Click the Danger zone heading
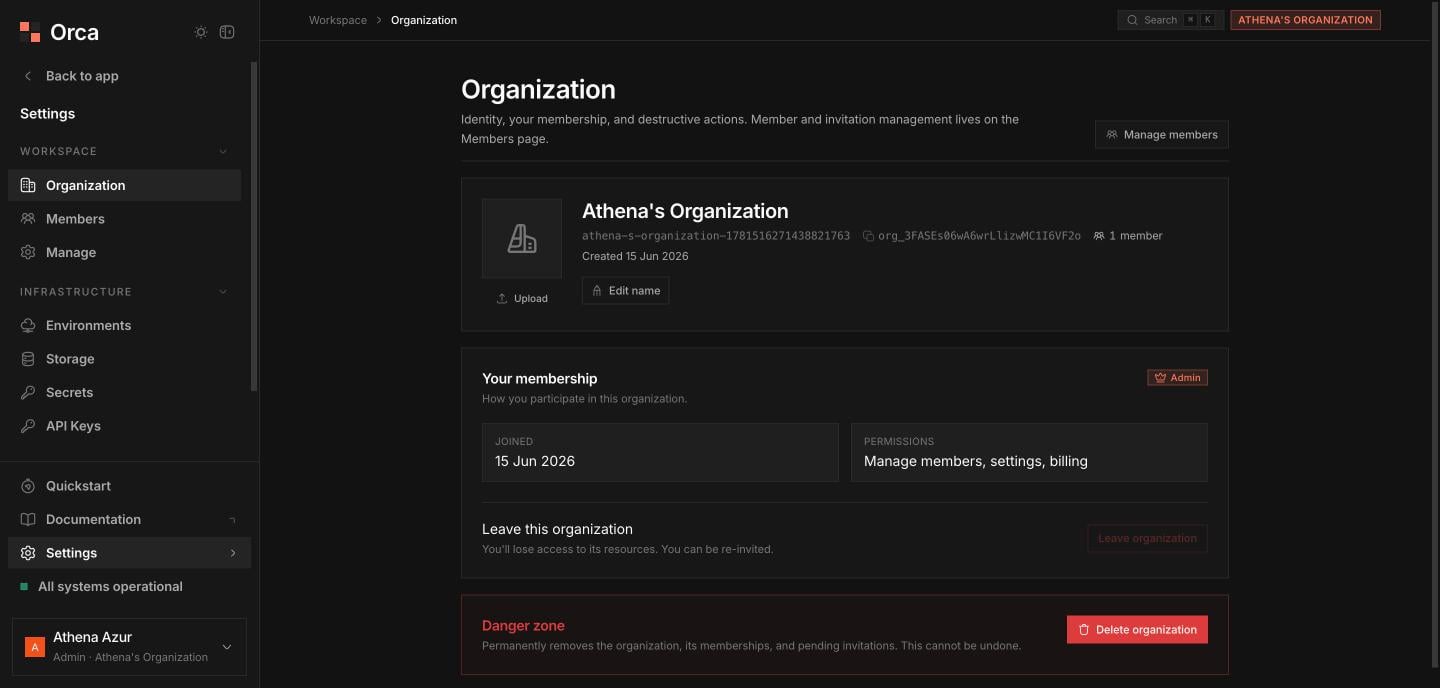This screenshot has width=1440, height=688. 523,626
